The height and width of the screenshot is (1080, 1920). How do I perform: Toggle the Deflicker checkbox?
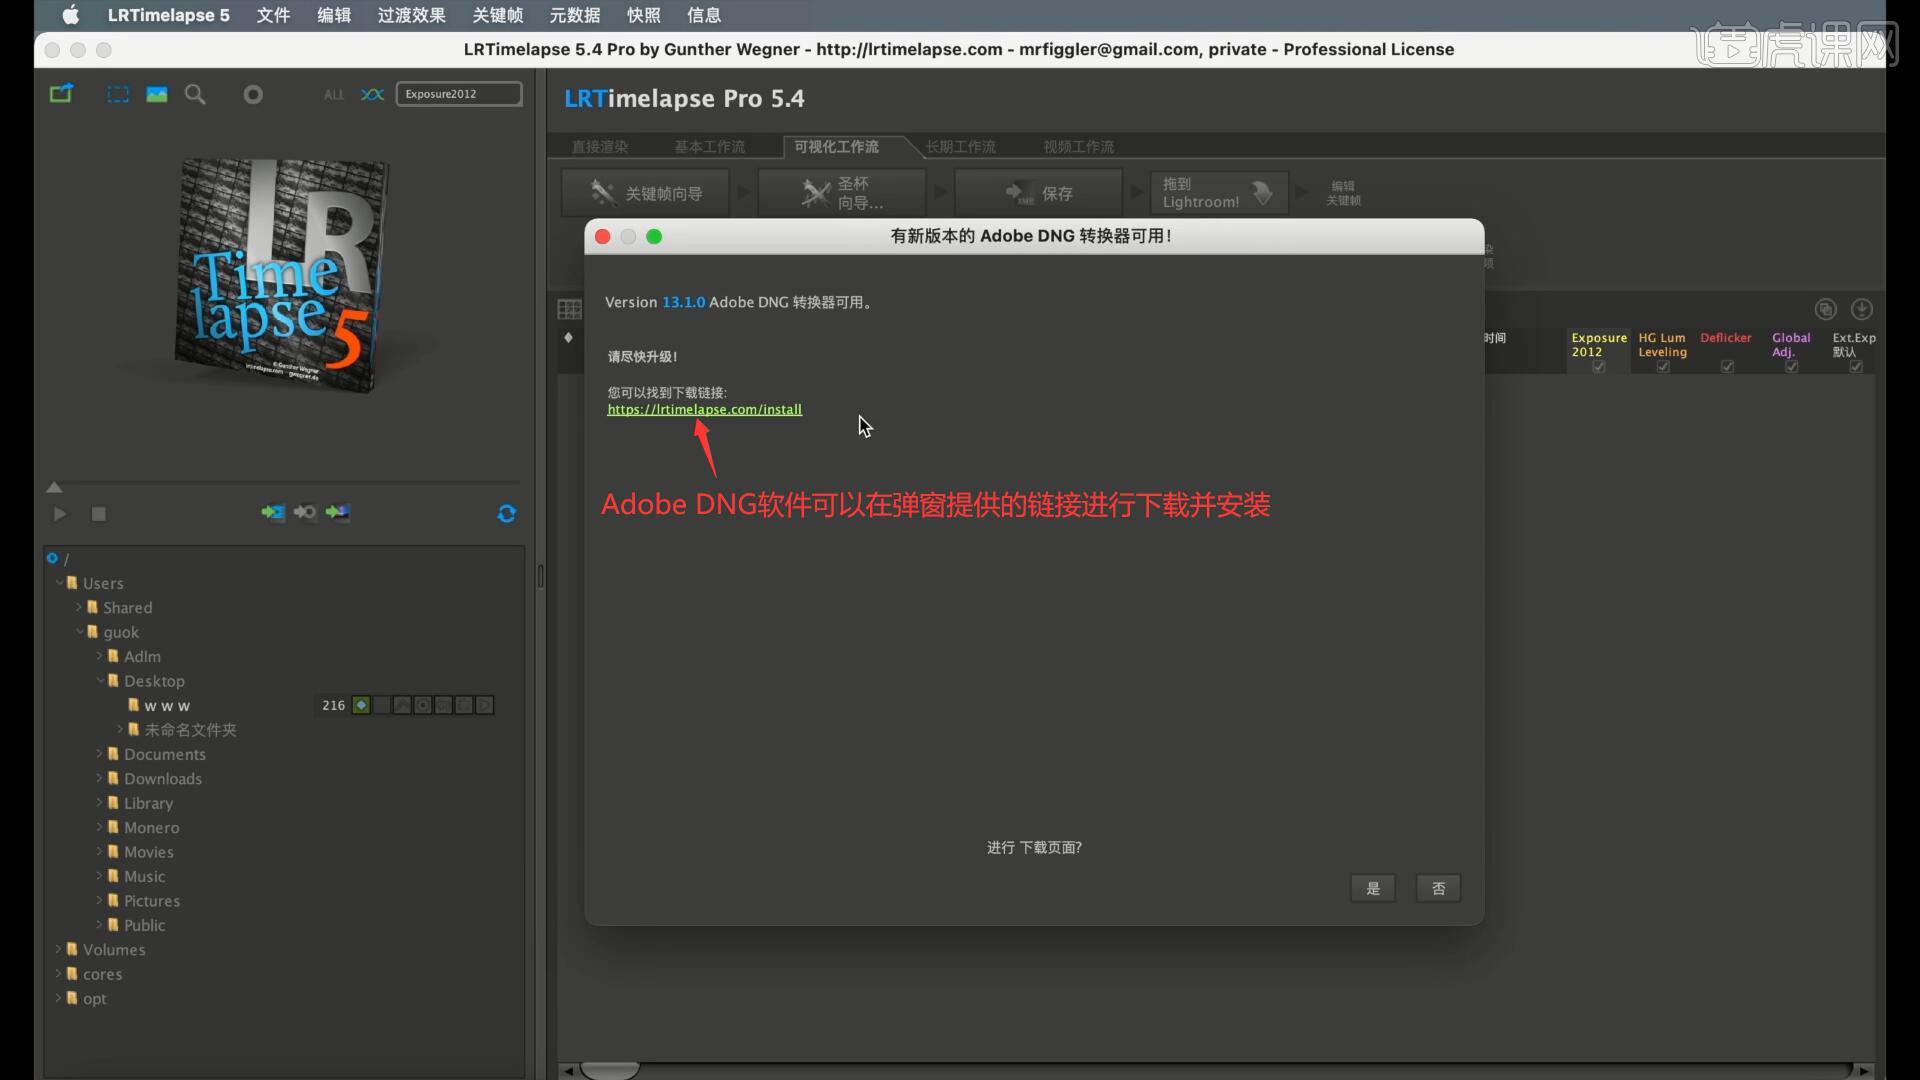1726,367
